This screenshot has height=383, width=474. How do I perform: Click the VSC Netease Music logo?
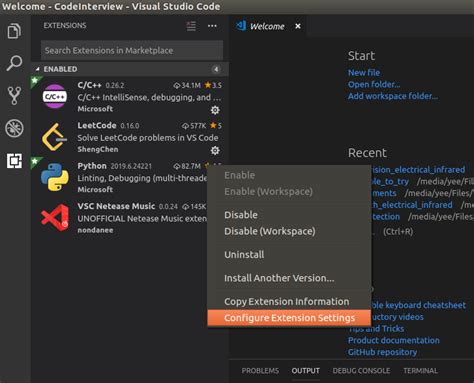pos(55,218)
